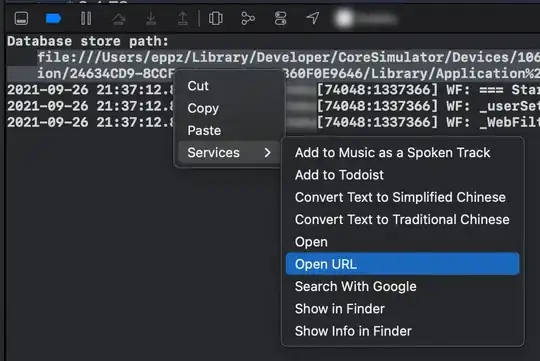Image resolution: width=540 pixels, height=361 pixels.
Task: Click the selected file:///Users/eppz path line
Action: (289, 57)
